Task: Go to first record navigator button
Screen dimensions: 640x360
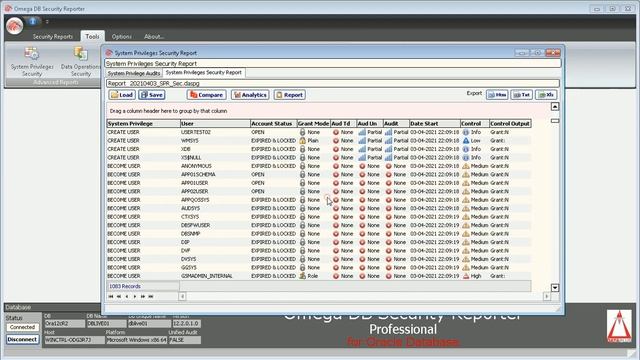Action: tap(111, 296)
